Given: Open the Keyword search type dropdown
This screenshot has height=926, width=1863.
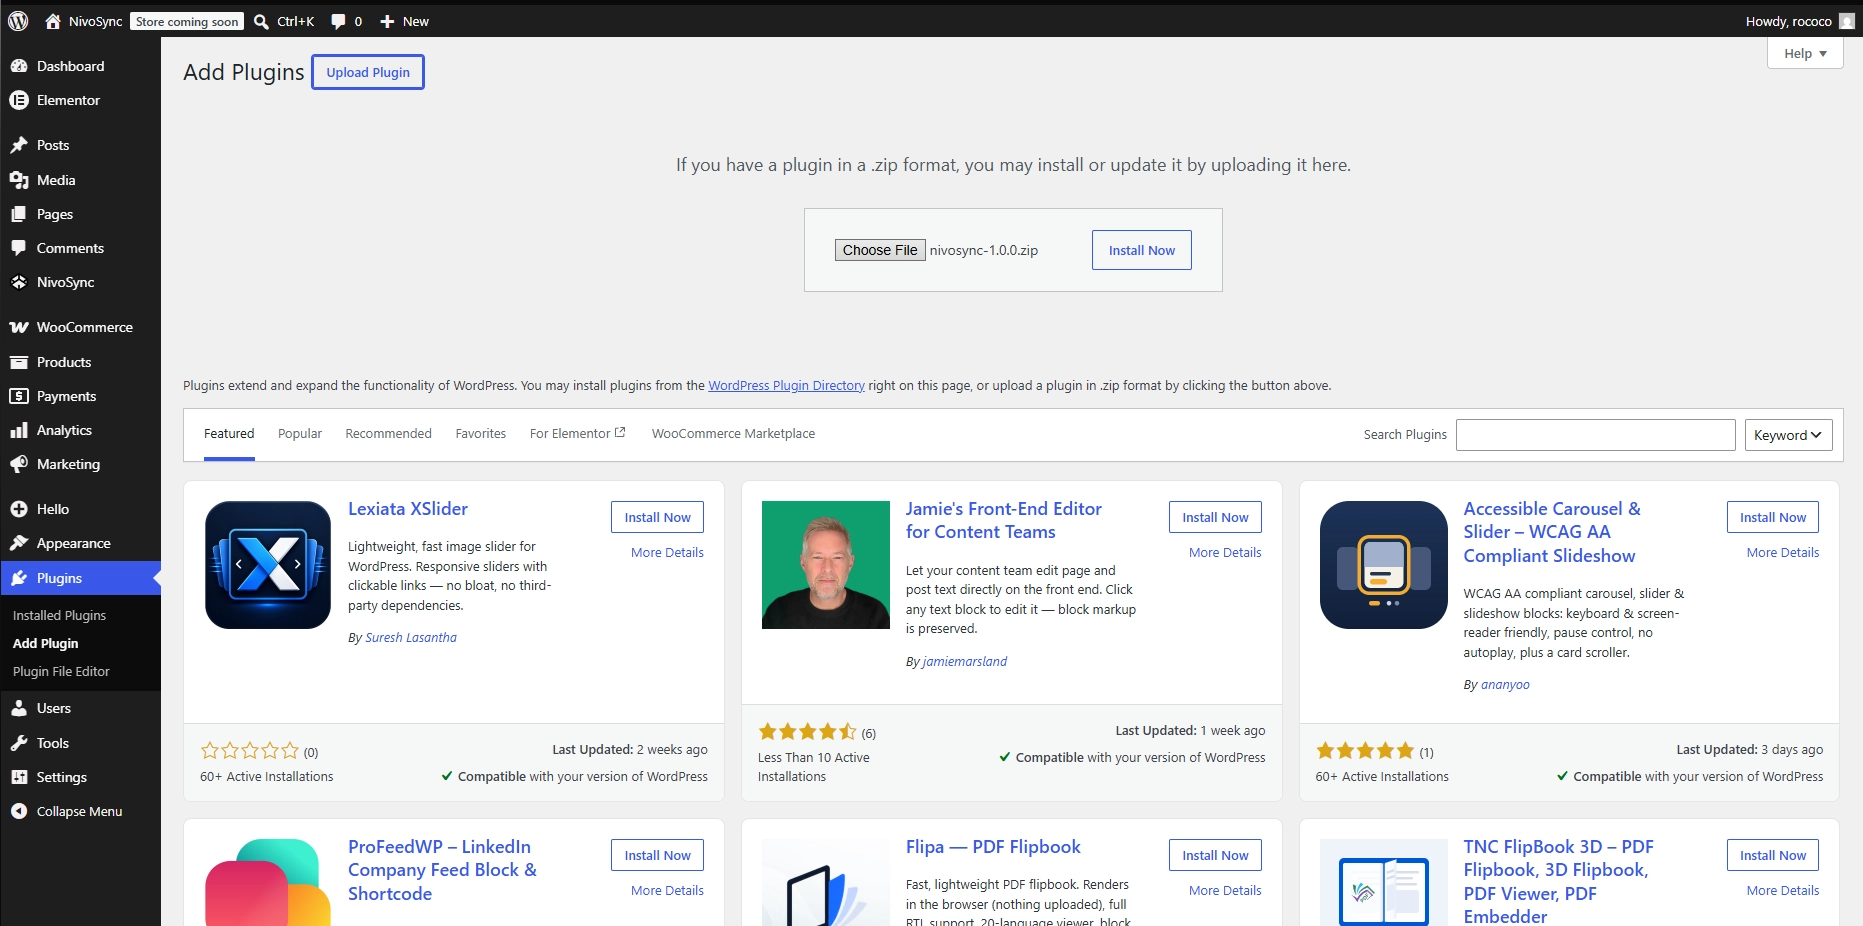Looking at the screenshot, I should (x=1789, y=435).
